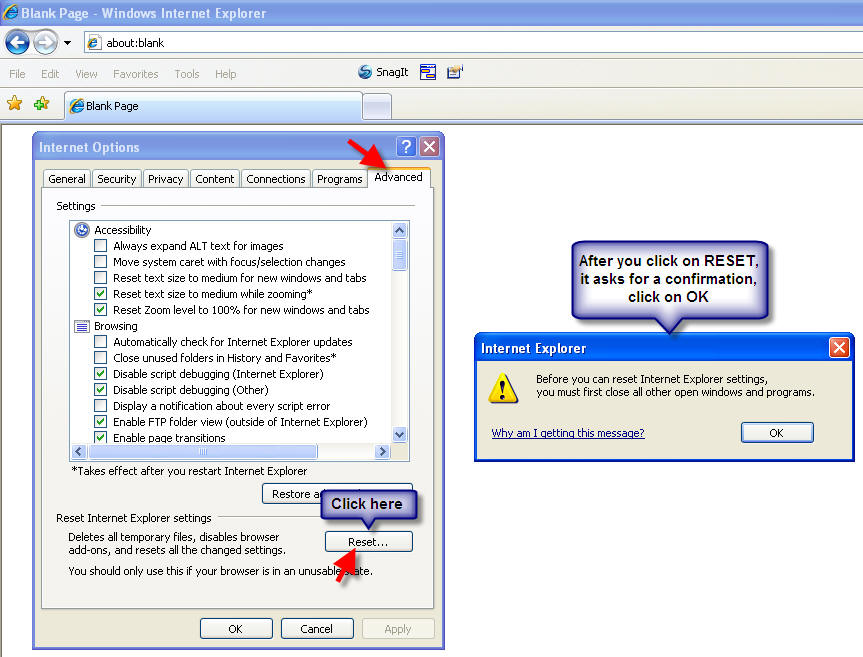The image size is (863, 657).
Task: Click the Restore advanced settings button
Action: coord(337,494)
